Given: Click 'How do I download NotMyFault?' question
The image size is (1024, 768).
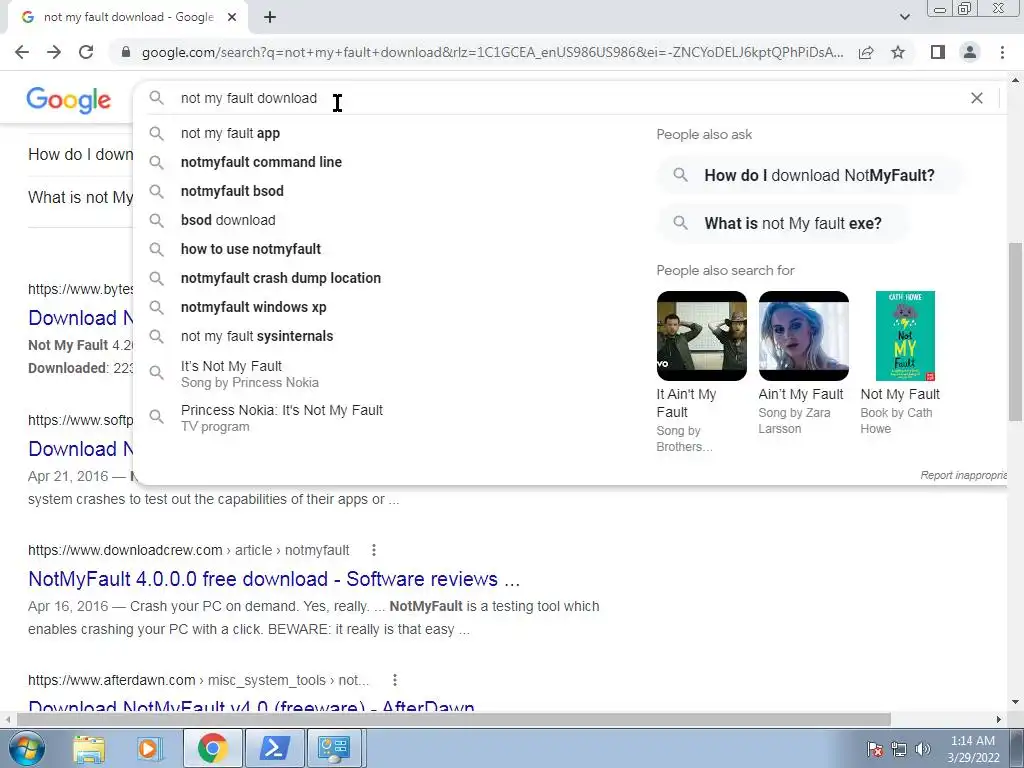Looking at the screenshot, I should click(810, 175).
